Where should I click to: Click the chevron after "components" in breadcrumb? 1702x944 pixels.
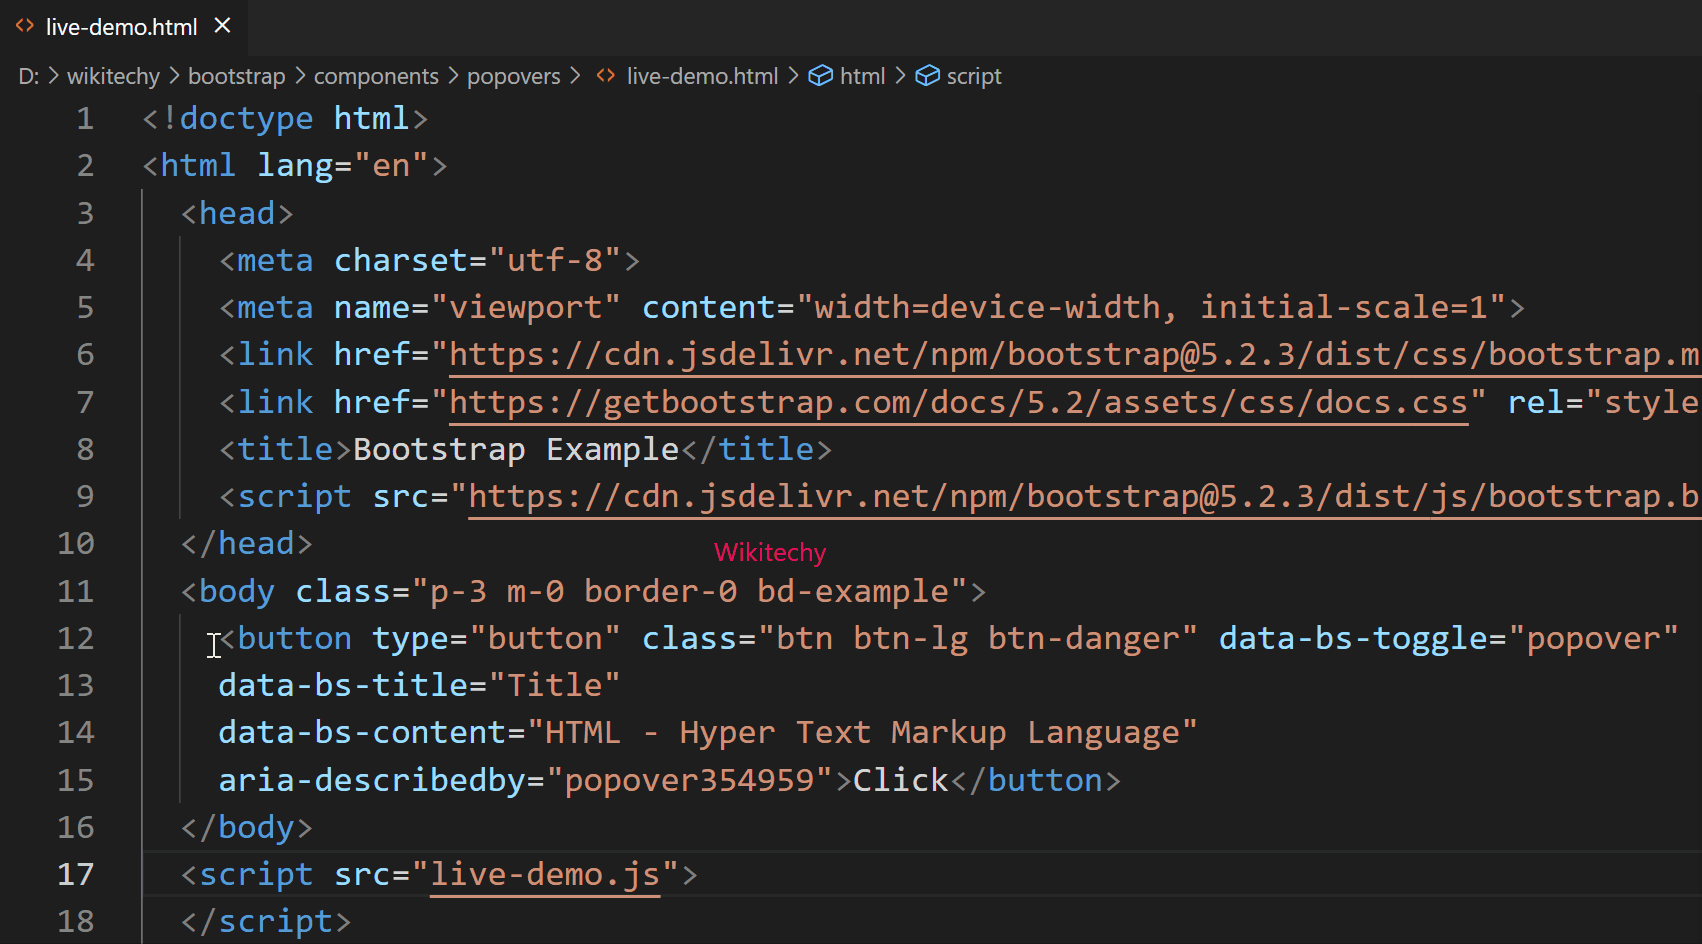click(453, 75)
